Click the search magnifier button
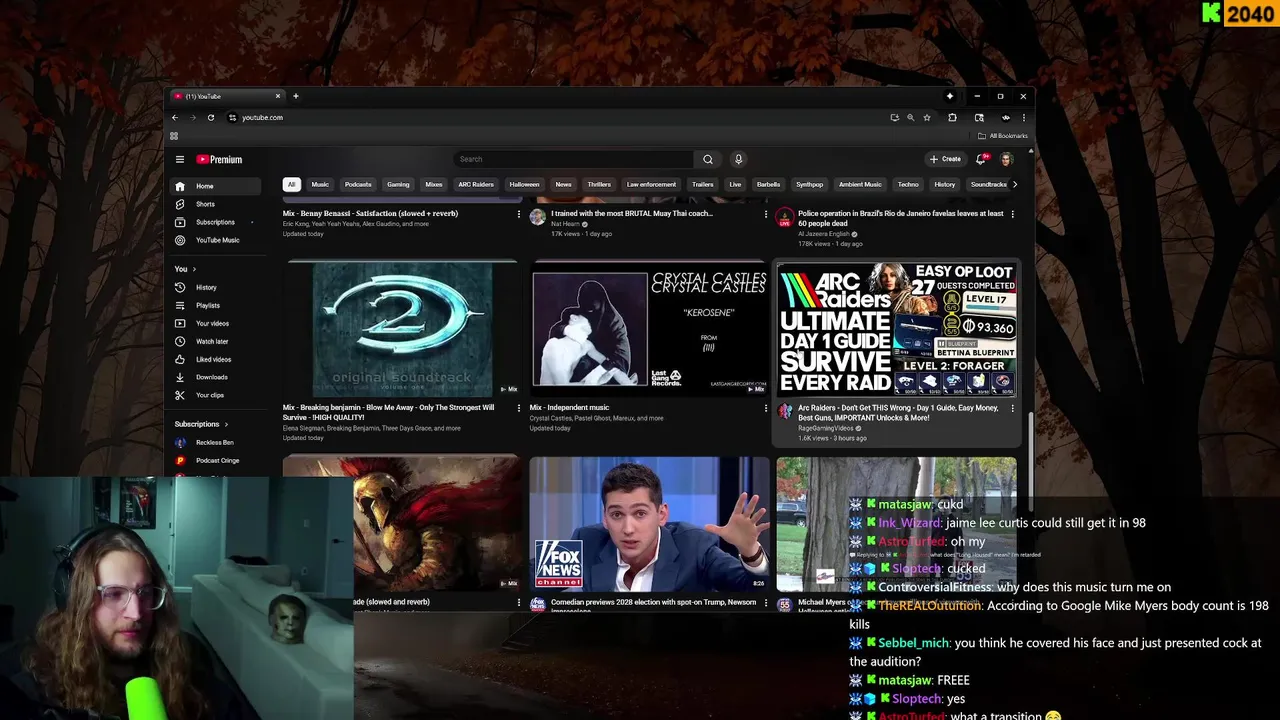This screenshot has width=1280, height=720. tap(708, 159)
